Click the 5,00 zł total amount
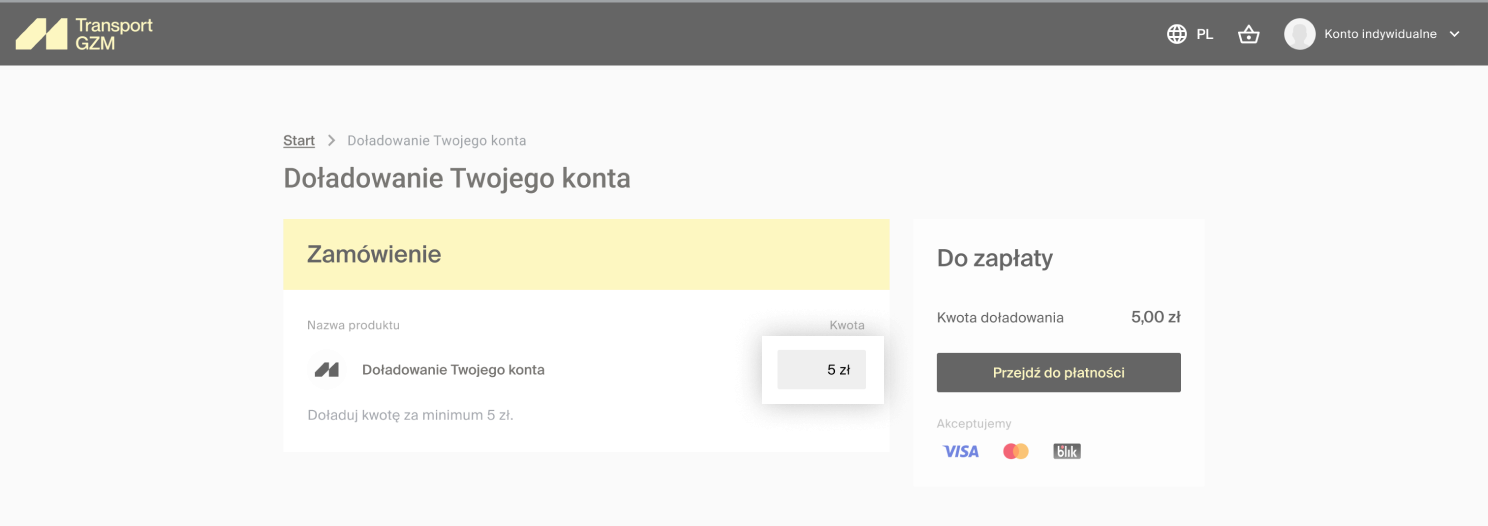The image size is (1488, 526). [x=1155, y=317]
